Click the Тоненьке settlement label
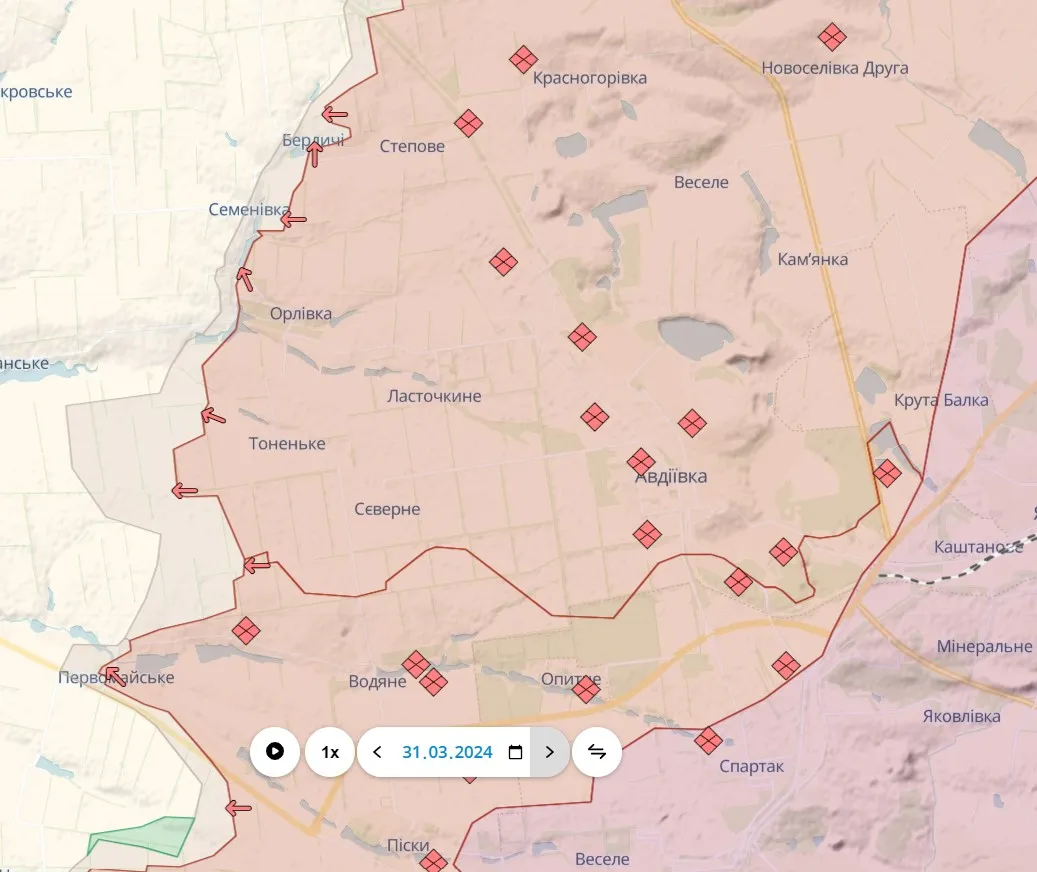Image resolution: width=1037 pixels, height=872 pixels. [287, 443]
